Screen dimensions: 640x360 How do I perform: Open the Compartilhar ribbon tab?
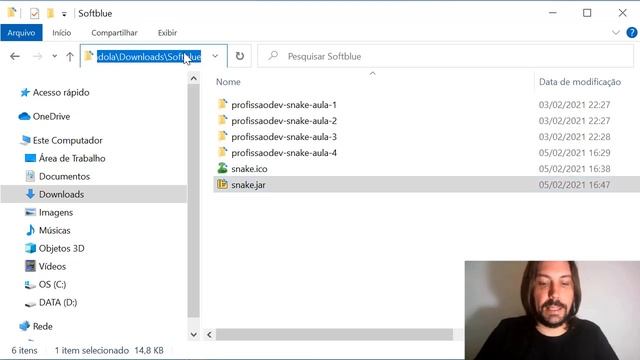(x=114, y=33)
